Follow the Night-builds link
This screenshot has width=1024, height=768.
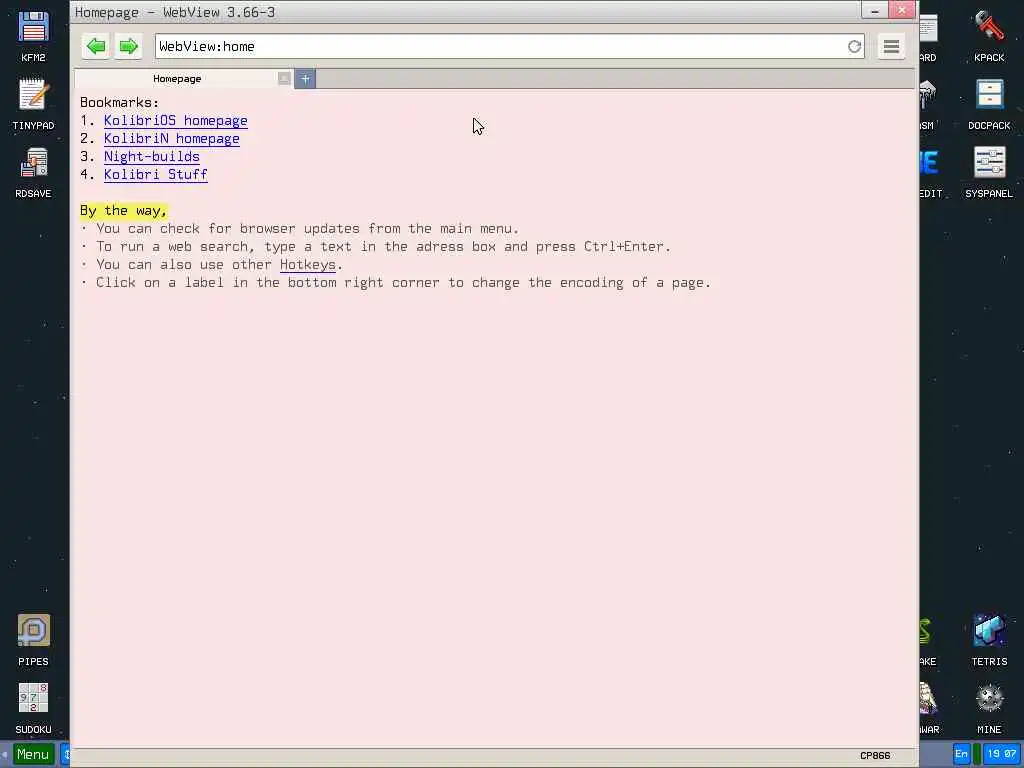152,157
